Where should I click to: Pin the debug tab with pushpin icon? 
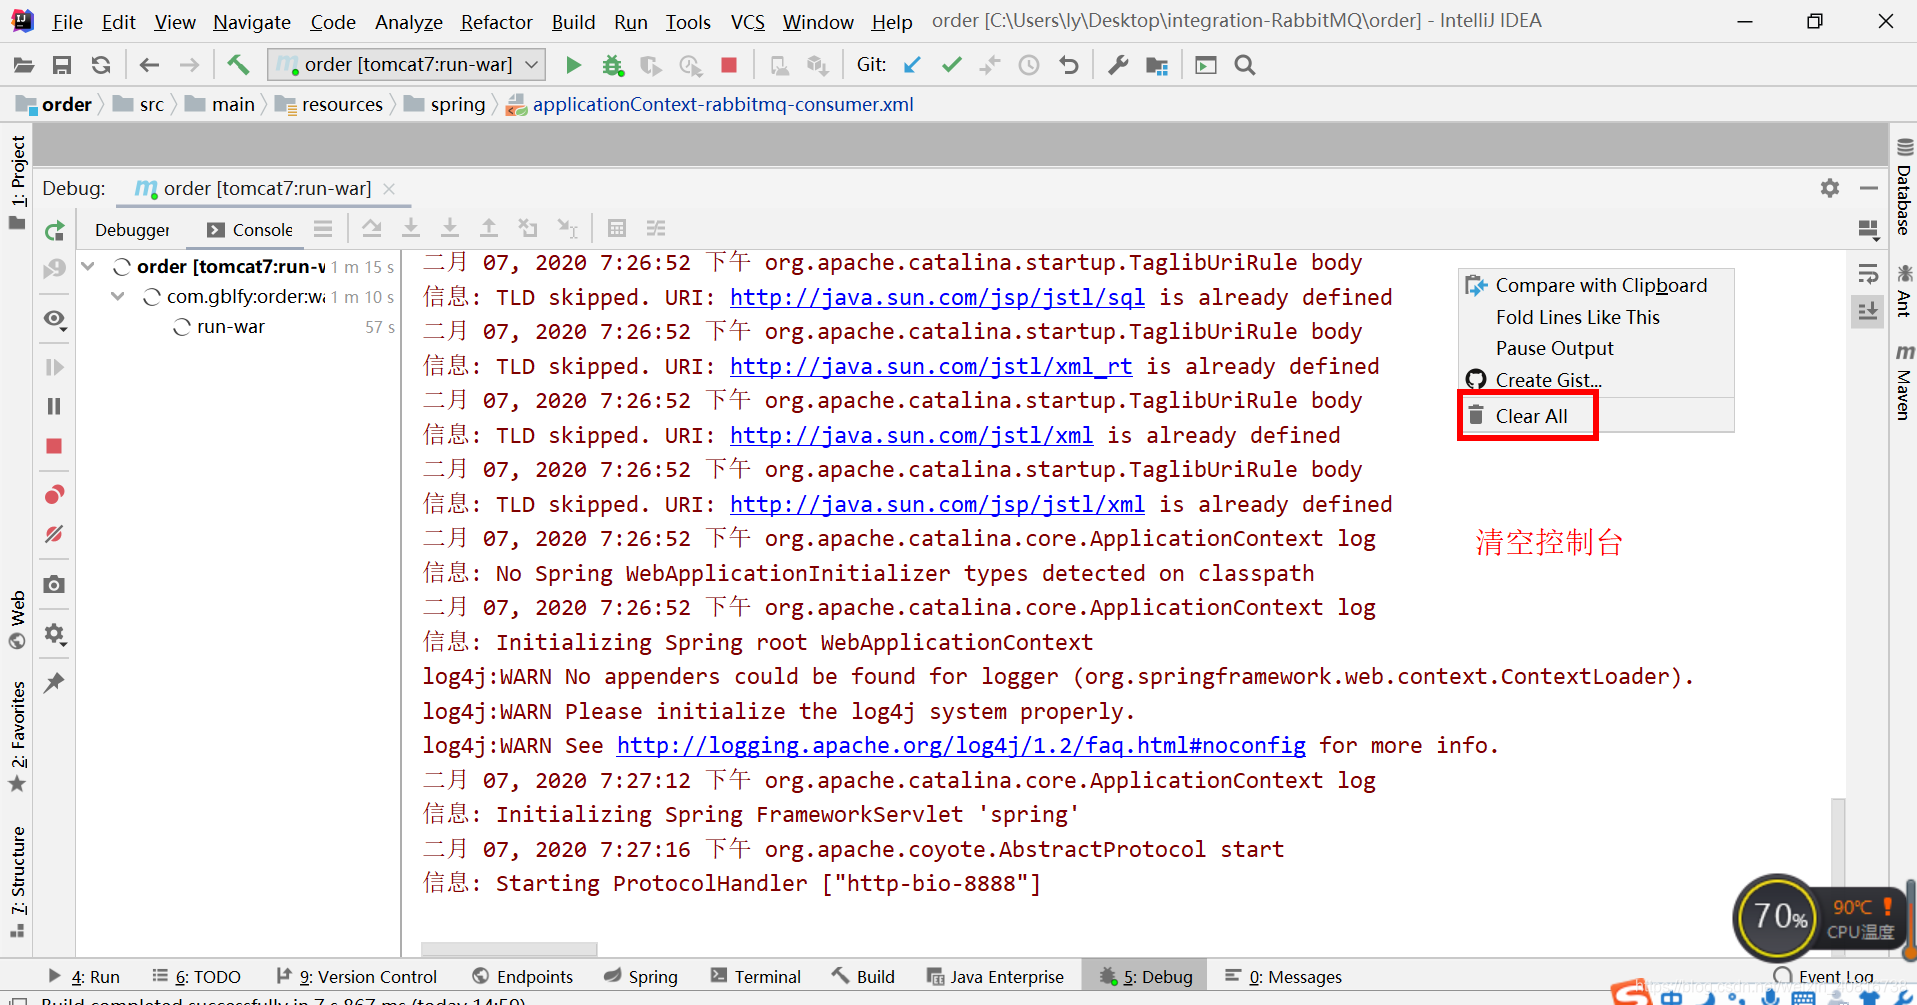click(x=55, y=683)
